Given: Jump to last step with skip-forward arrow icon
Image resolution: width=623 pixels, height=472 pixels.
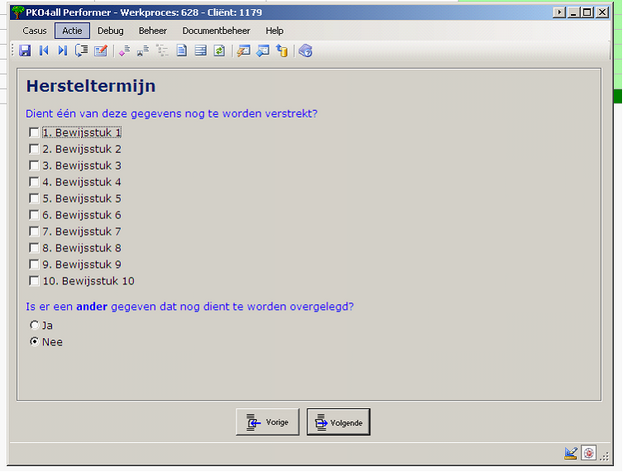Looking at the screenshot, I should 62,51.
